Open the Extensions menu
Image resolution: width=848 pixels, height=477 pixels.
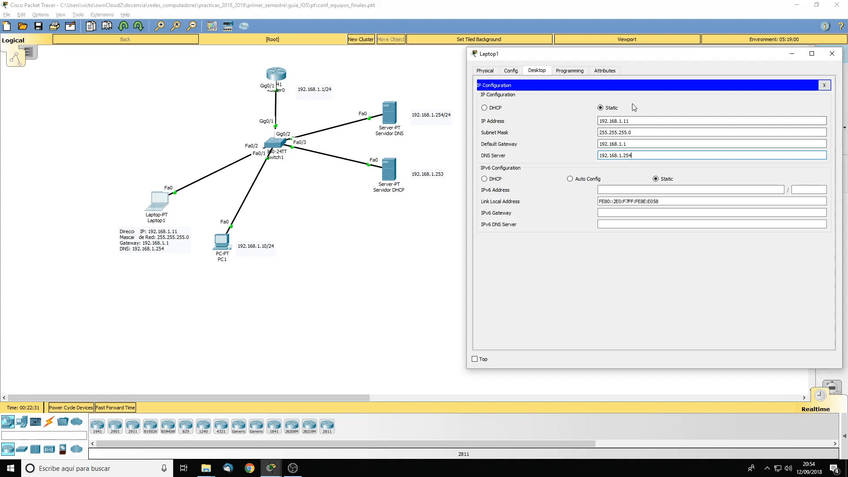tap(102, 15)
